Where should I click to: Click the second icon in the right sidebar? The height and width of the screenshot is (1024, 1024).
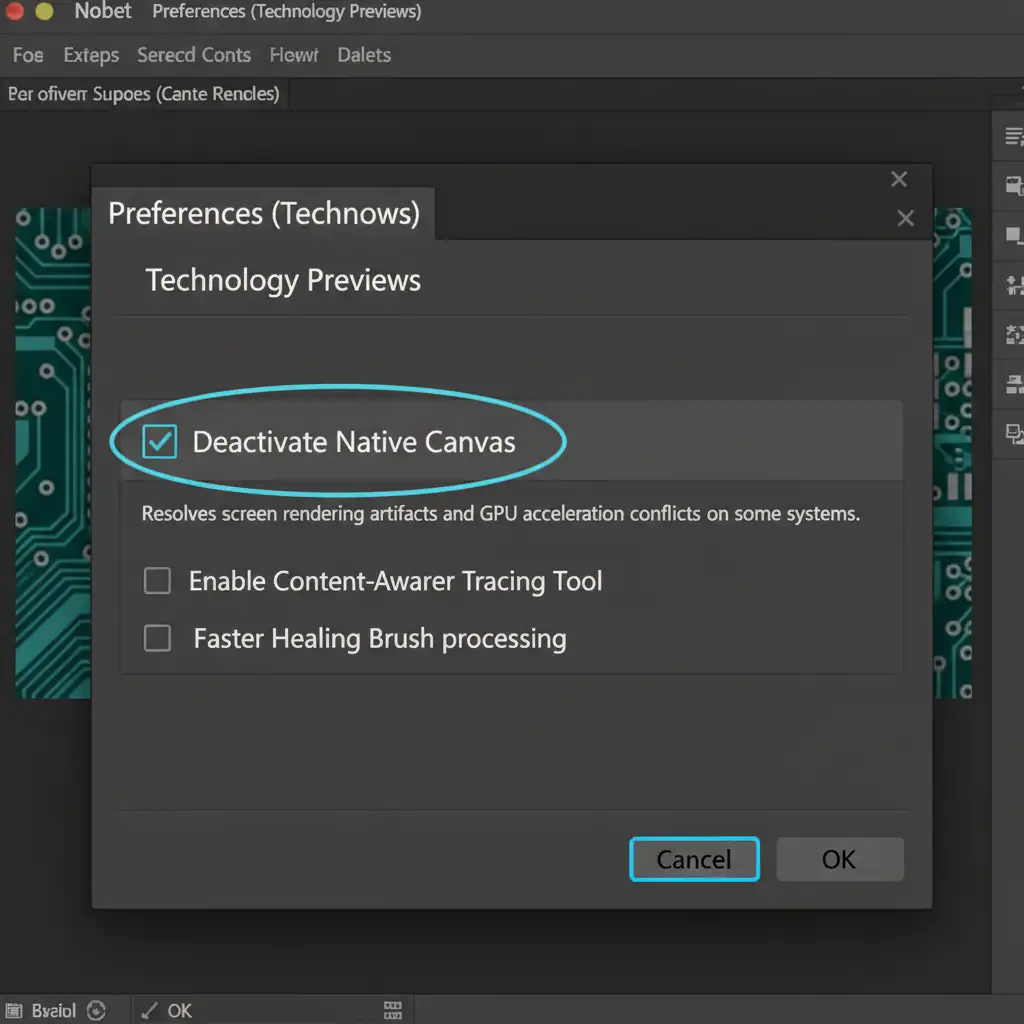[1013, 185]
